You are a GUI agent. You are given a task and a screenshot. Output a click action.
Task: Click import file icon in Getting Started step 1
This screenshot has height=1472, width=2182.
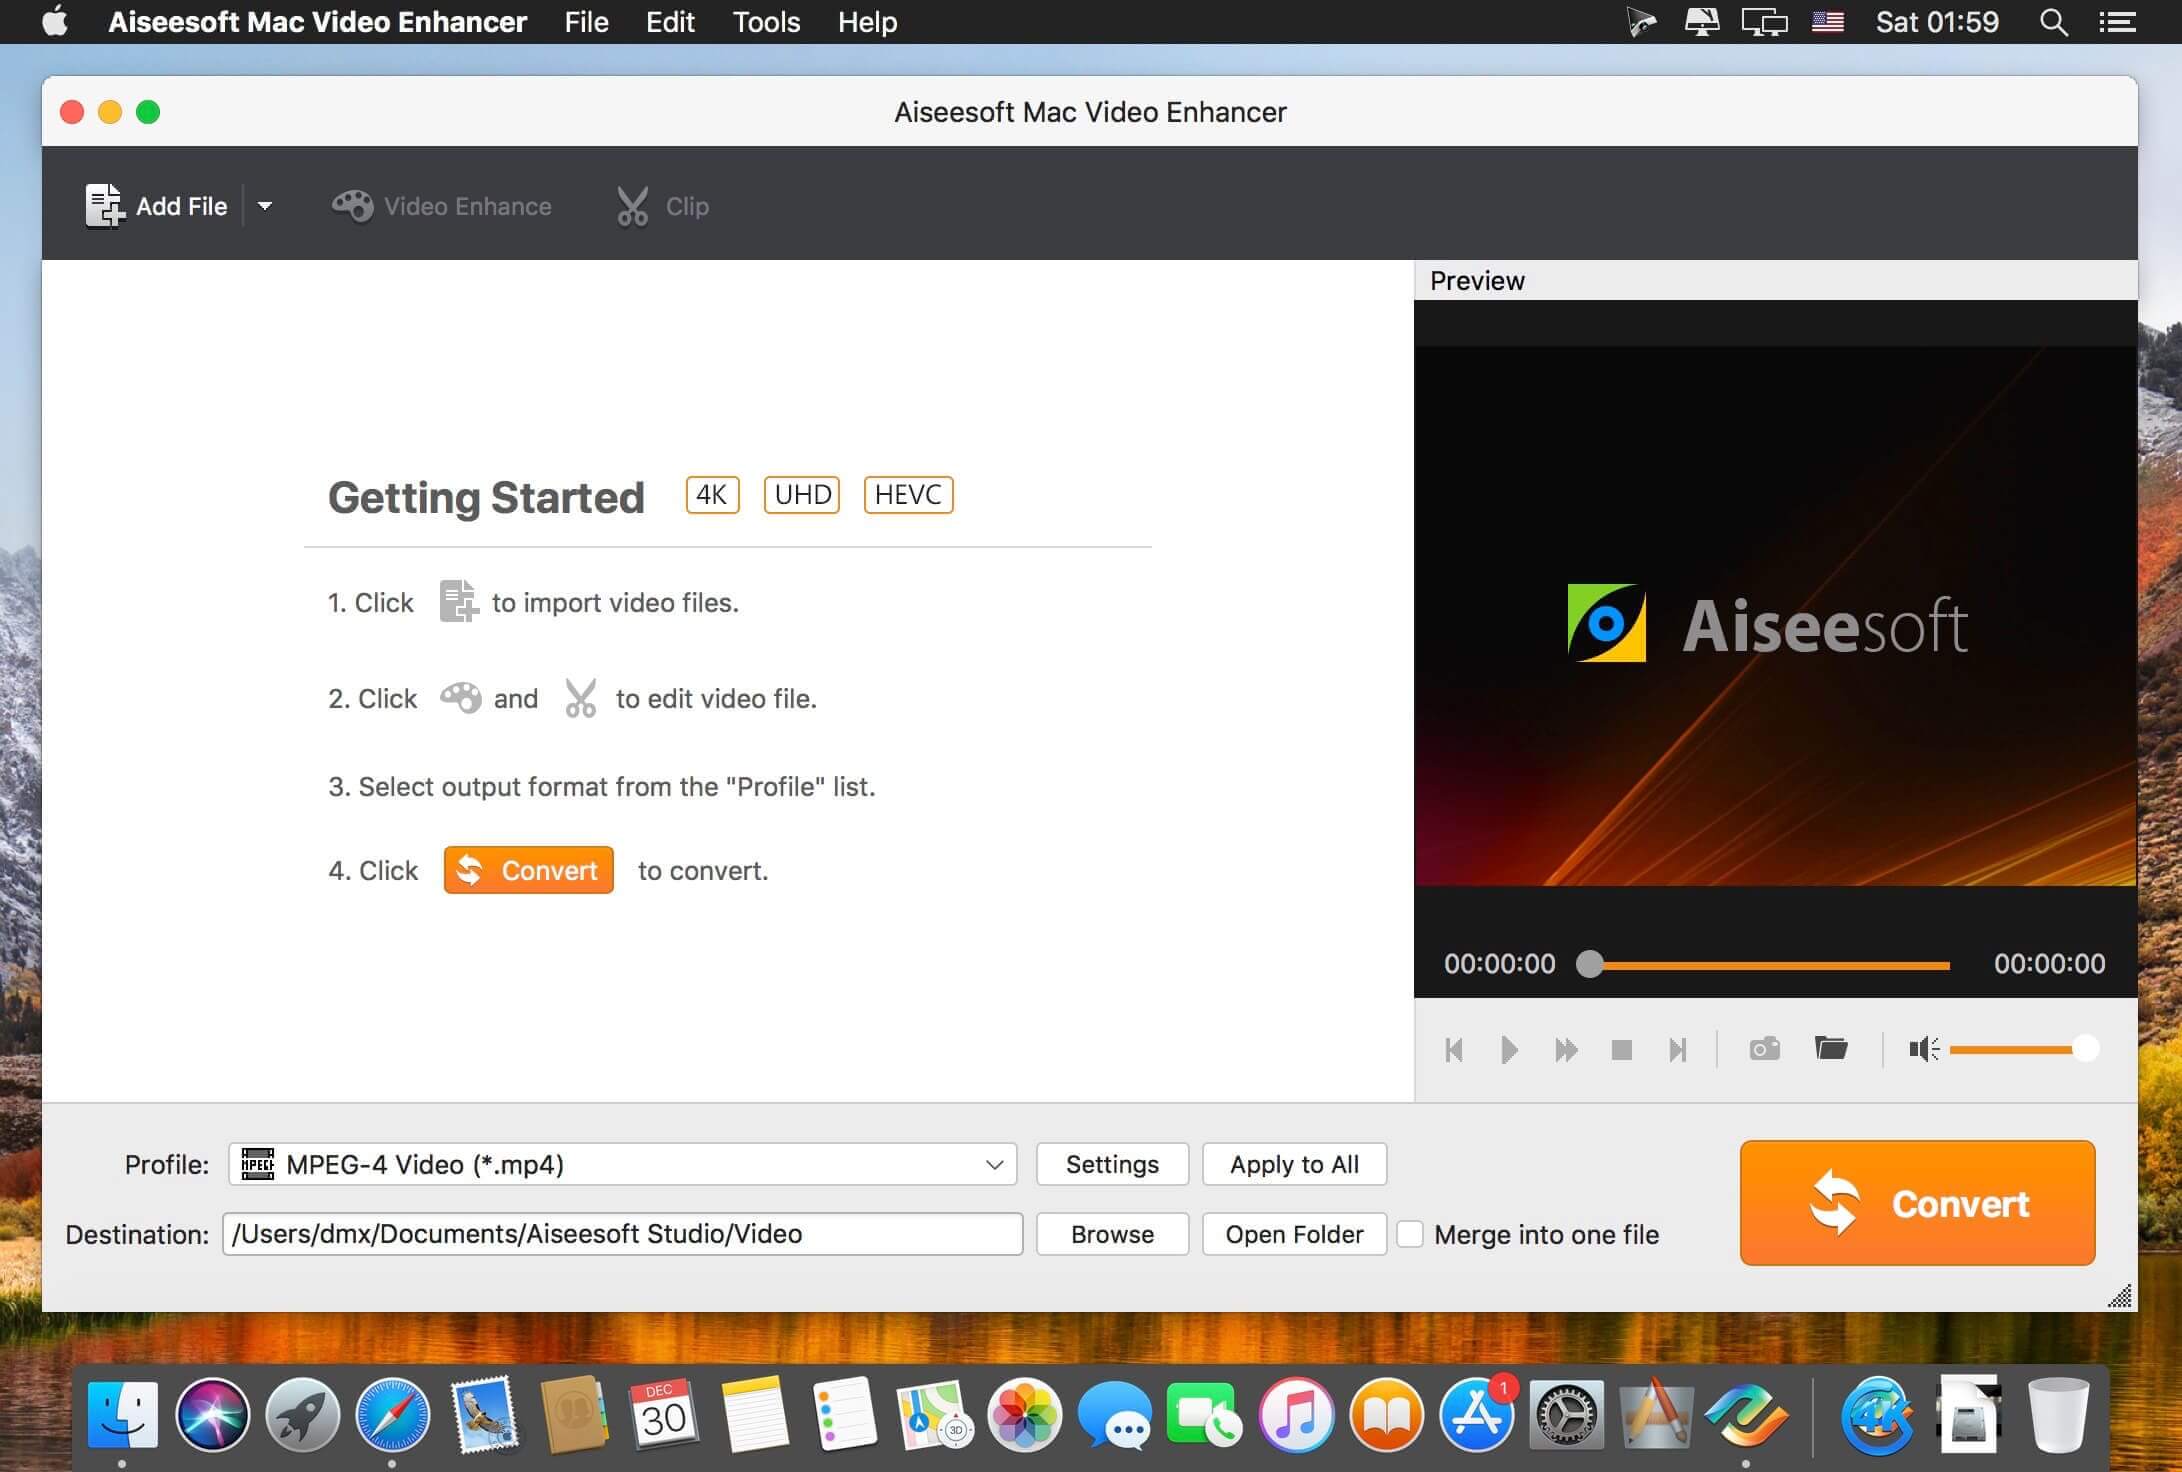coord(458,601)
